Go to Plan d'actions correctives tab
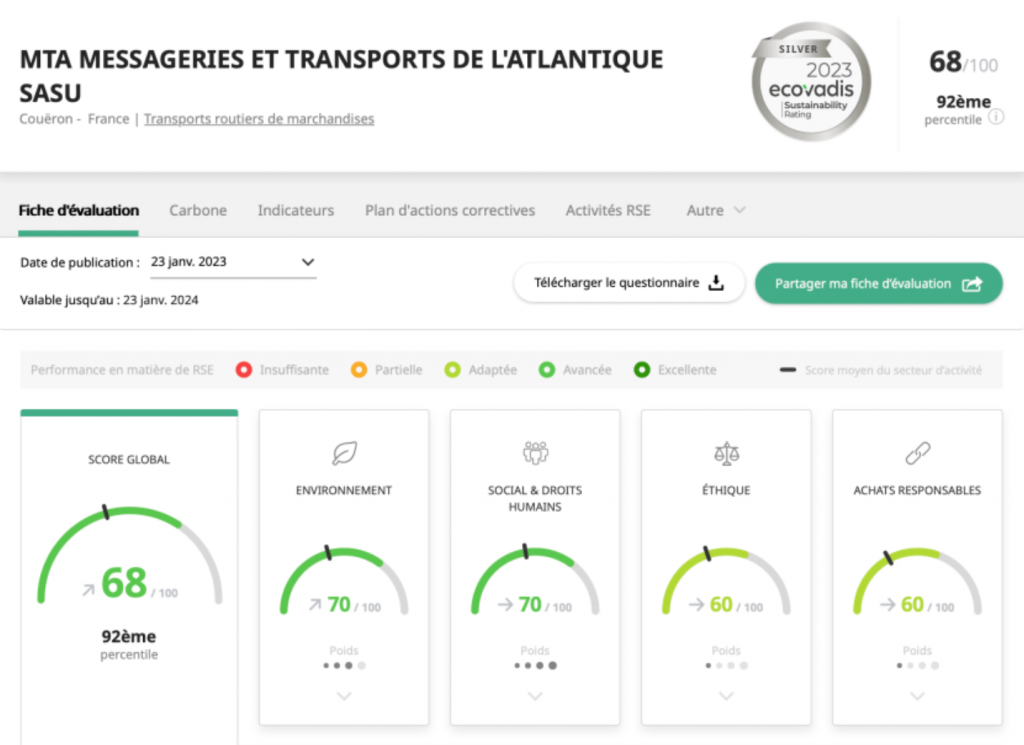The height and width of the screenshot is (745, 1024). pos(450,210)
